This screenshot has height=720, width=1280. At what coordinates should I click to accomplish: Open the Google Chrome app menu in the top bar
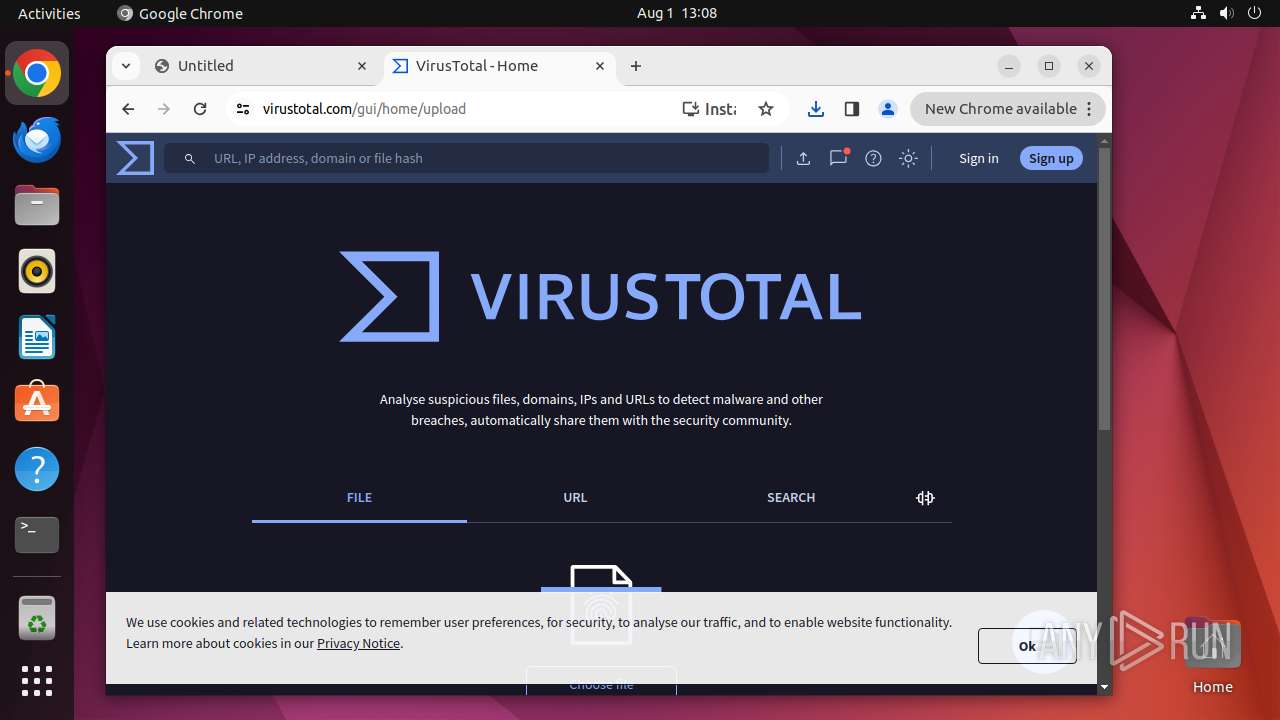coord(180,13)
